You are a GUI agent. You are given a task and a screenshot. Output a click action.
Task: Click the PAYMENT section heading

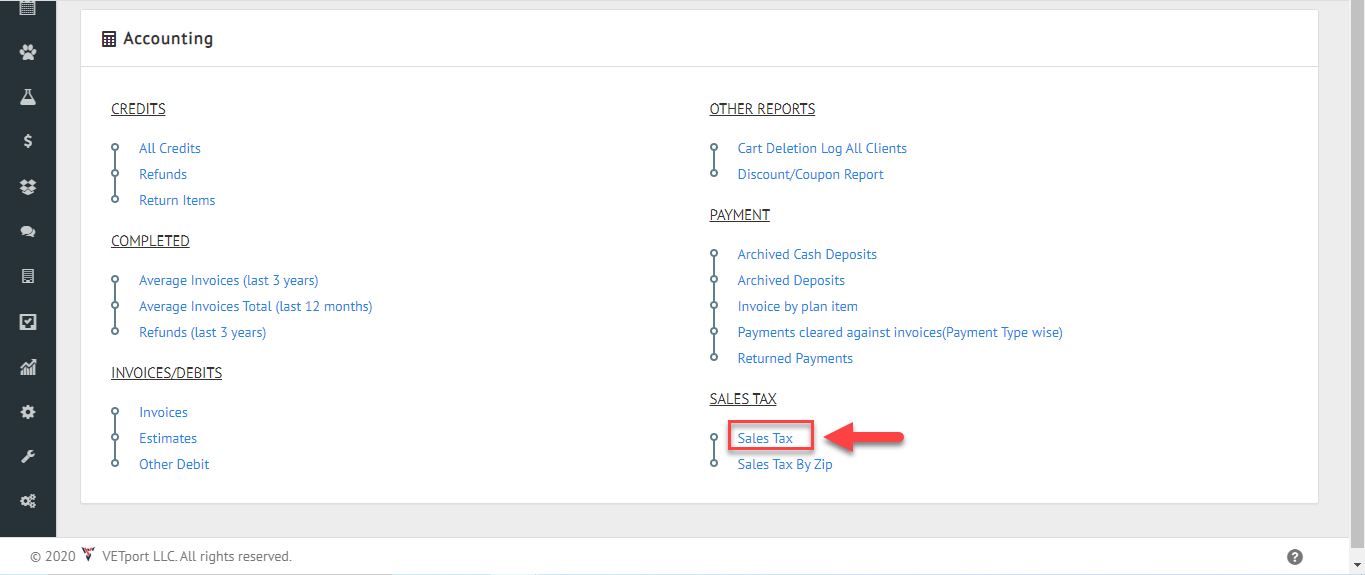pyautogui.click(x=740, y=215)
